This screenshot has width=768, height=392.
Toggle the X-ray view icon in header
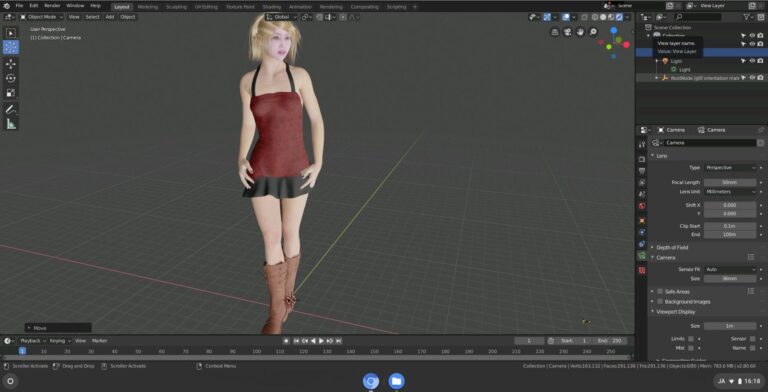584,17
